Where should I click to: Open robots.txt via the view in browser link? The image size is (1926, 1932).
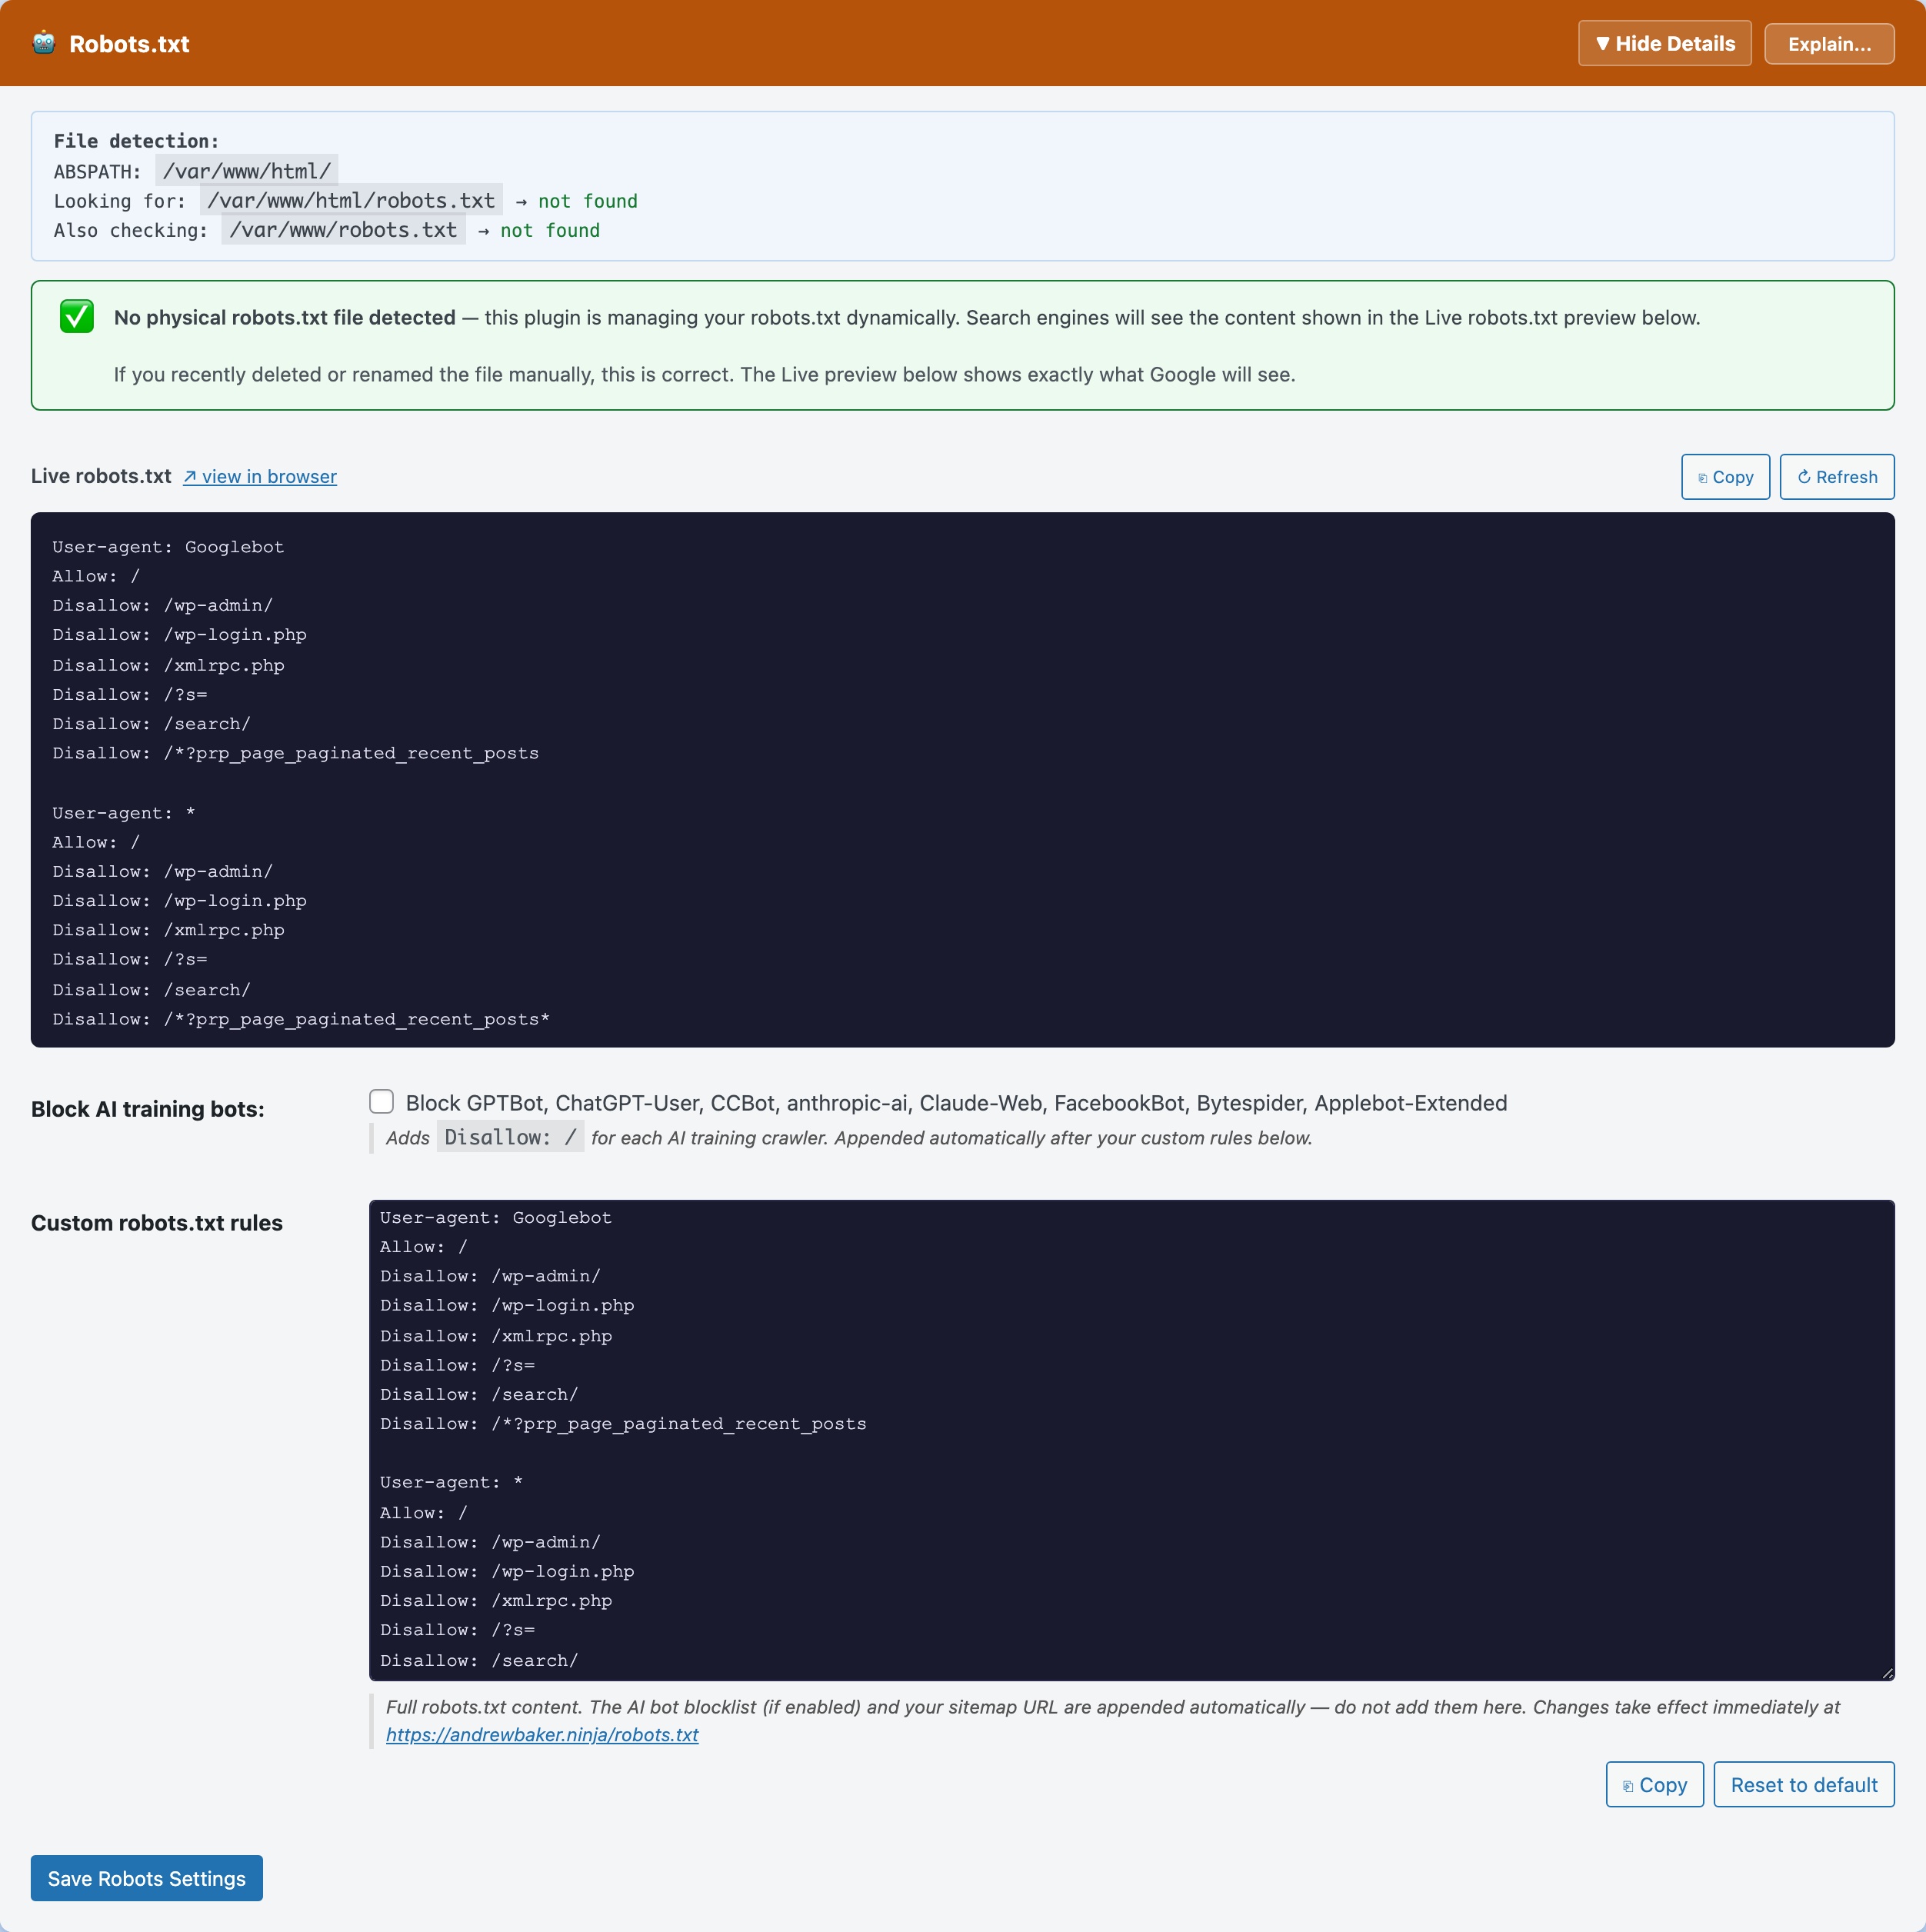tap(266, 477)
